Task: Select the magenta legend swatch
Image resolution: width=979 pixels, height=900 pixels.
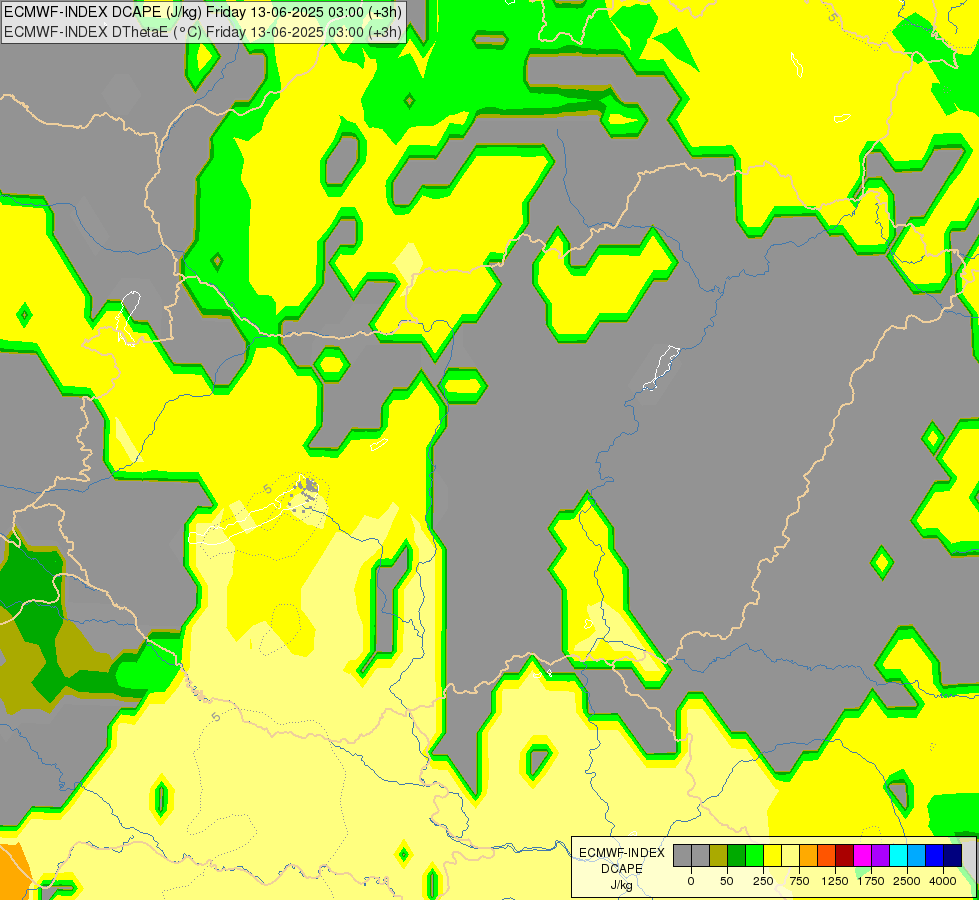Action: coord(862,855)
